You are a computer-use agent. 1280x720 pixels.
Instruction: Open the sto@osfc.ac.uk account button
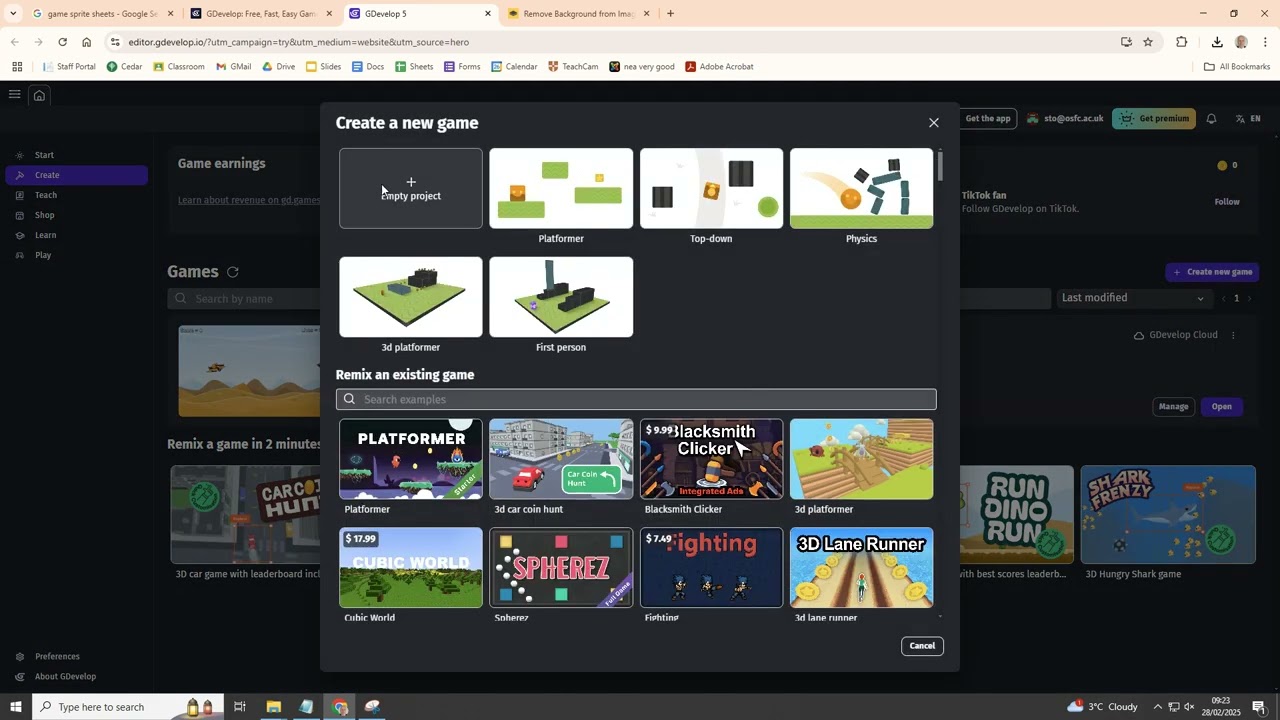(1065, 118)
